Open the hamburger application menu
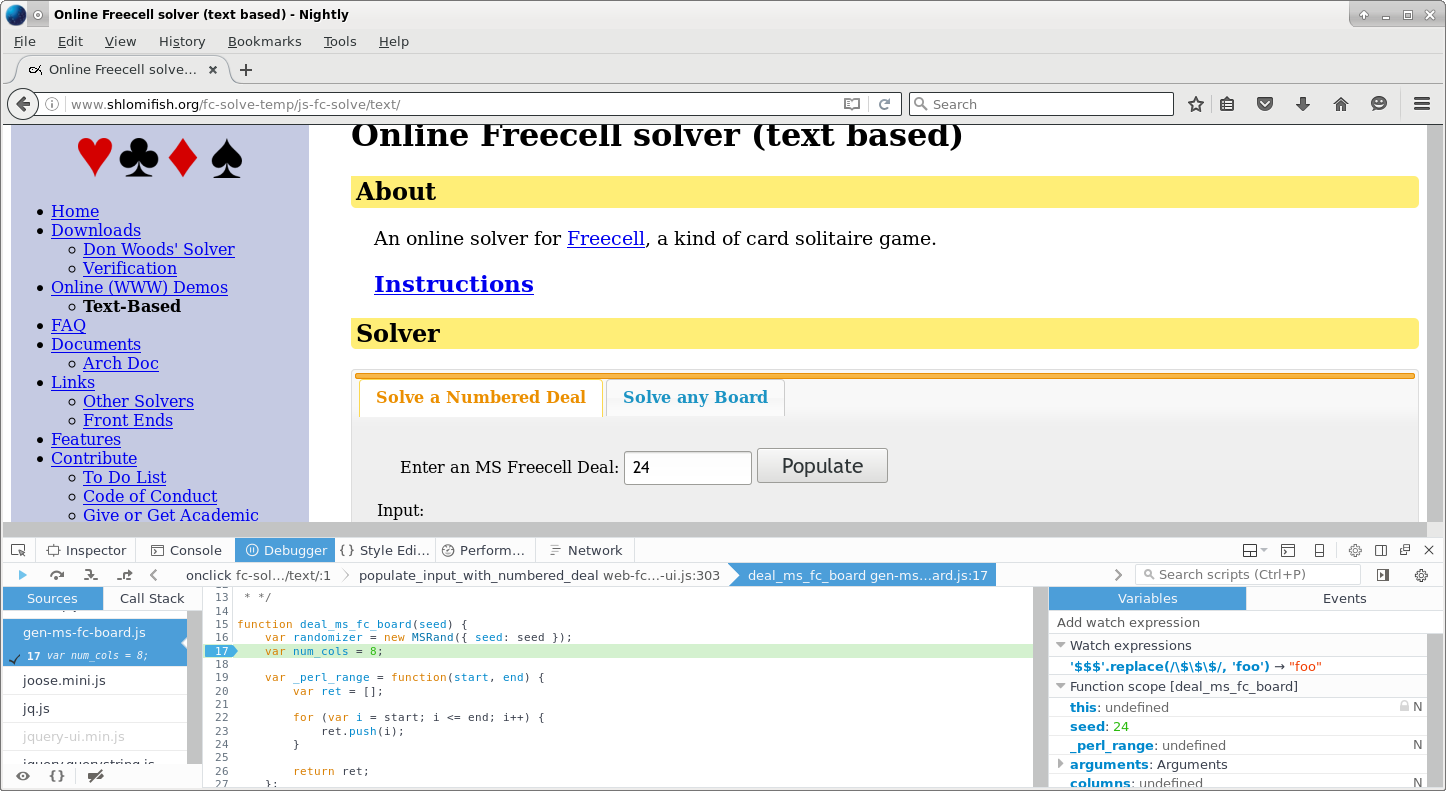1446x791 pixels. (1421, 104)
